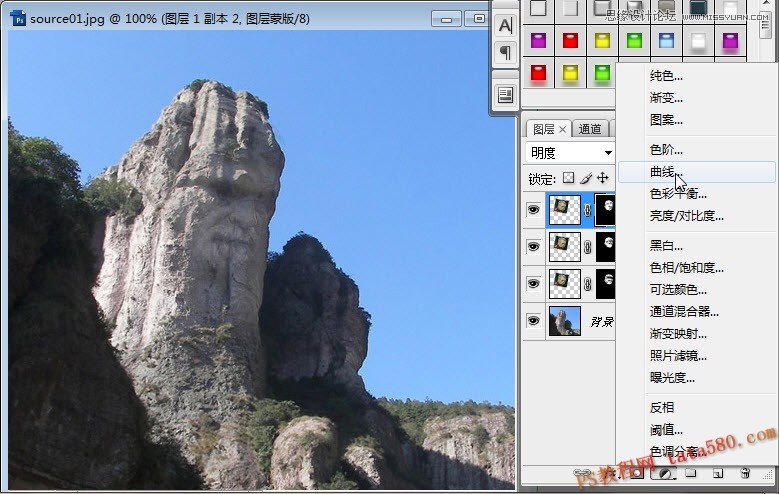Viewport: 779px width, 494px height.
Task: Select the white gel style in second row
Action: click(x=698, y=41)
